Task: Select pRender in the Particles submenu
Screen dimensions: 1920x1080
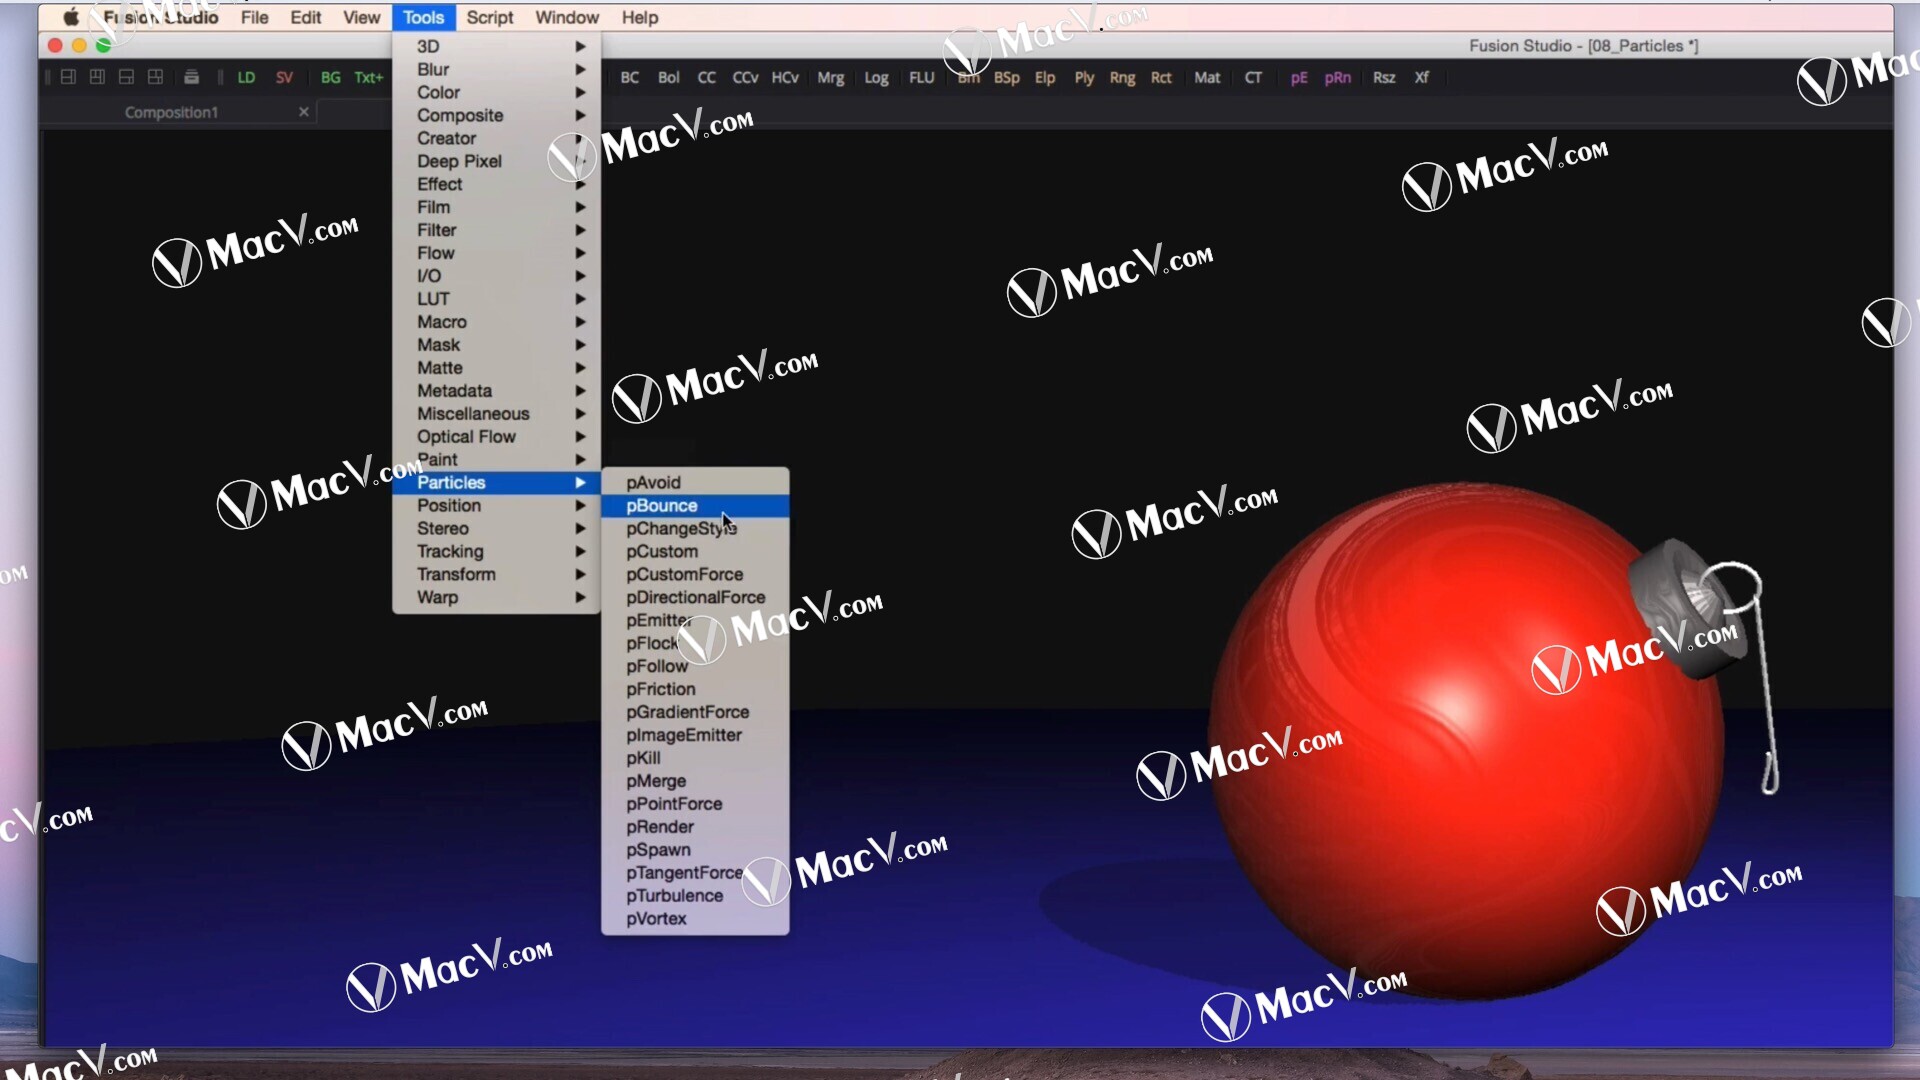Action: 695,827
